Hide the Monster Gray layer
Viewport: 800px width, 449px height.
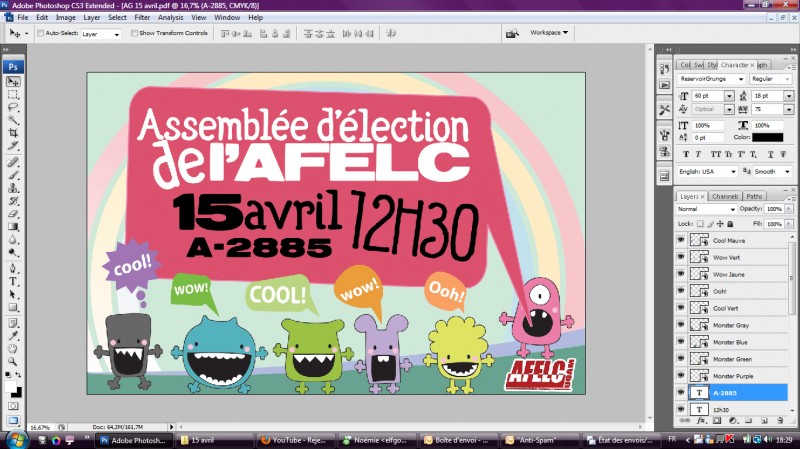pos(681,325)
